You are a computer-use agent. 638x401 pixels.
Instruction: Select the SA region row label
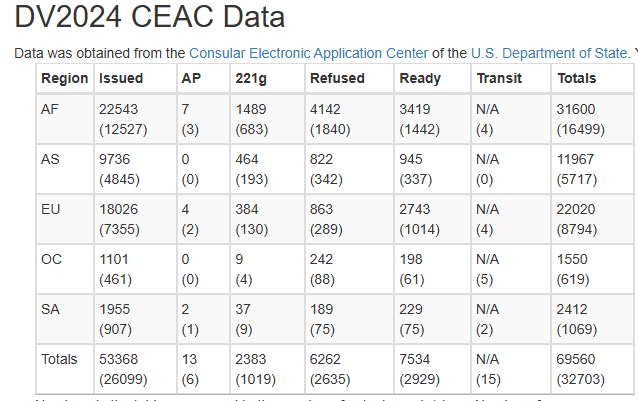point(50,309)
